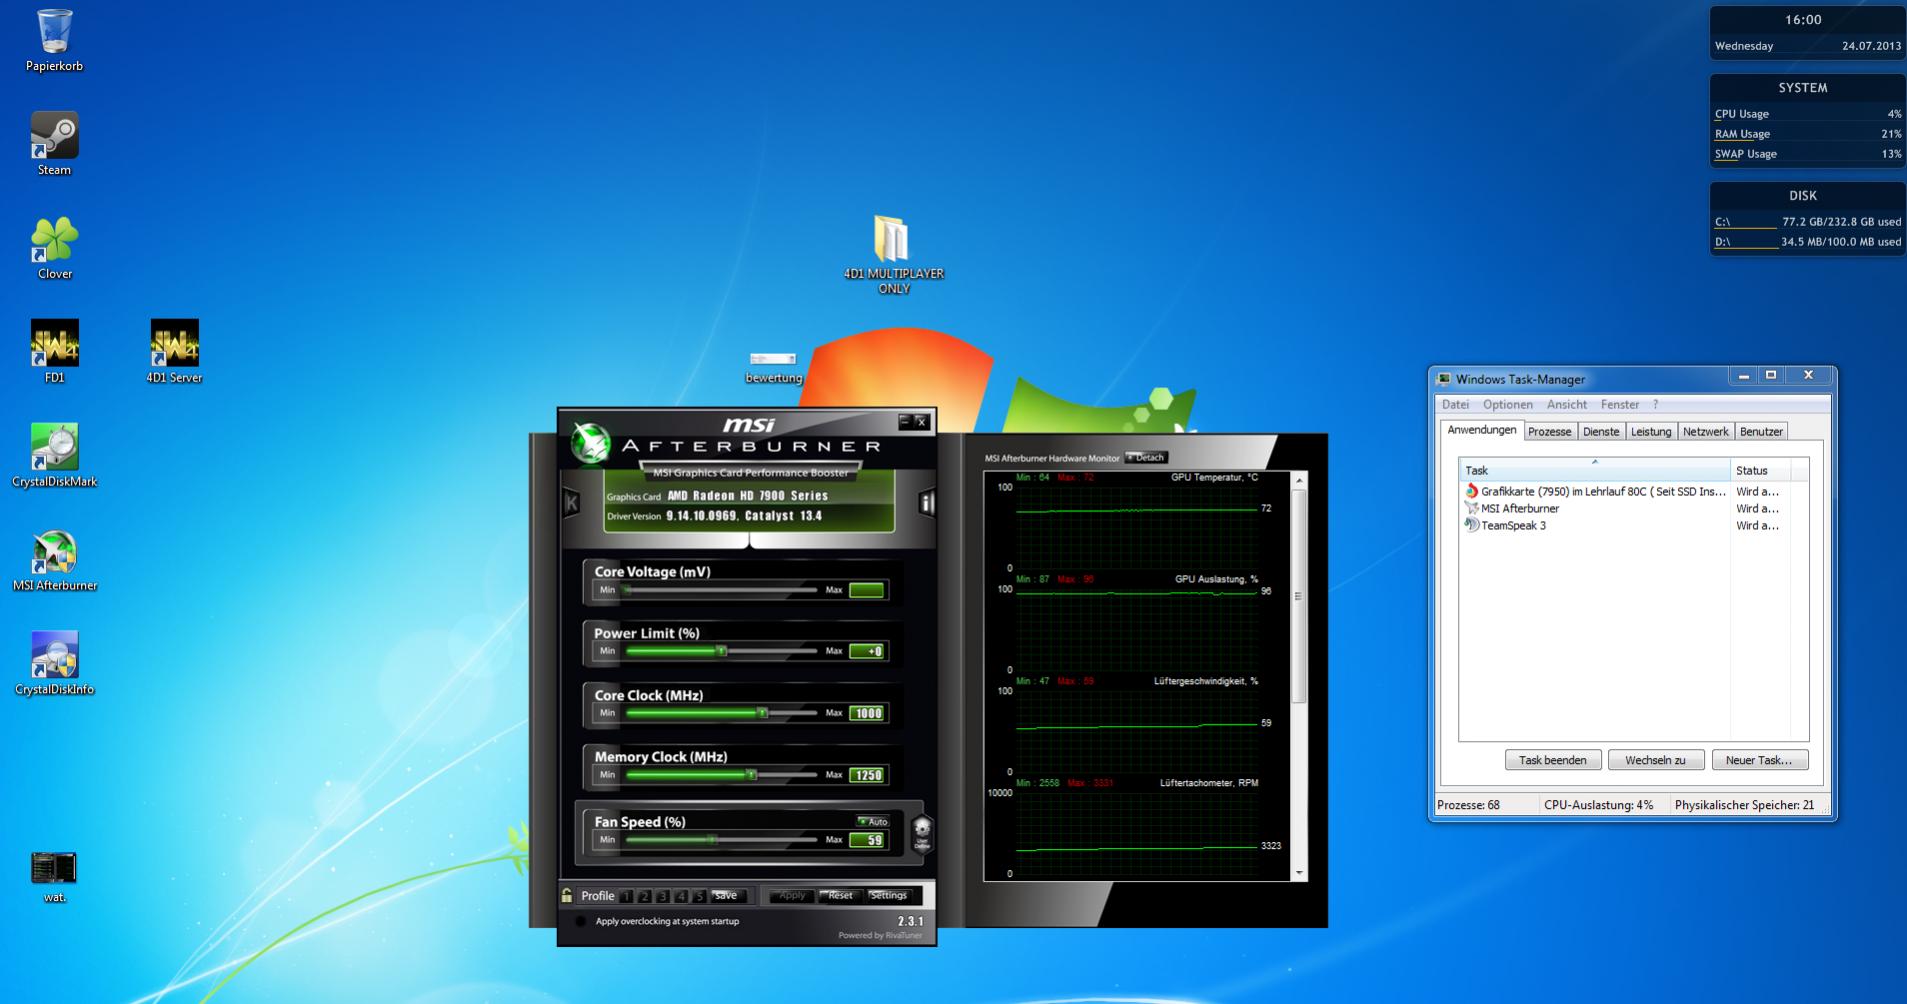
Task: Select profile slot 5
Action: coord(699,896)
